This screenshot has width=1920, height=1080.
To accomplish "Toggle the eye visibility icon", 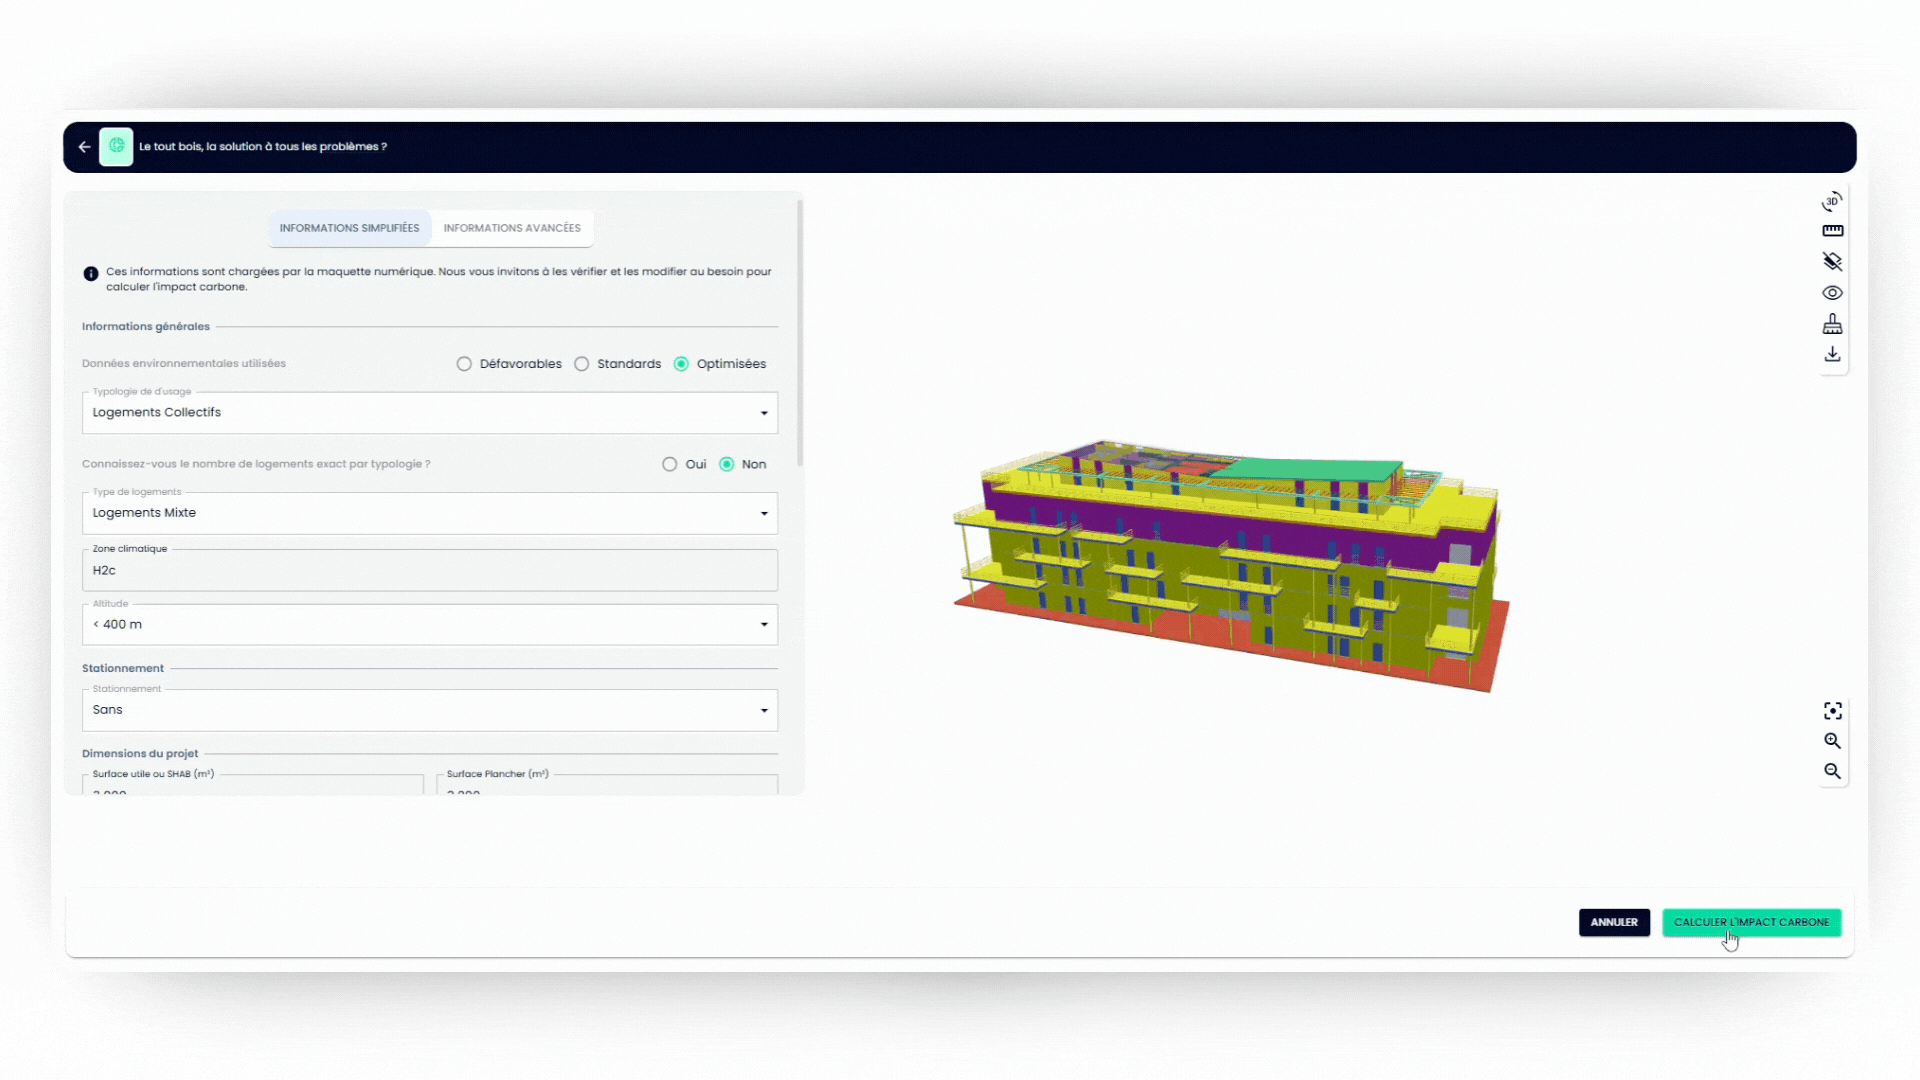I will click(1832, 293).
